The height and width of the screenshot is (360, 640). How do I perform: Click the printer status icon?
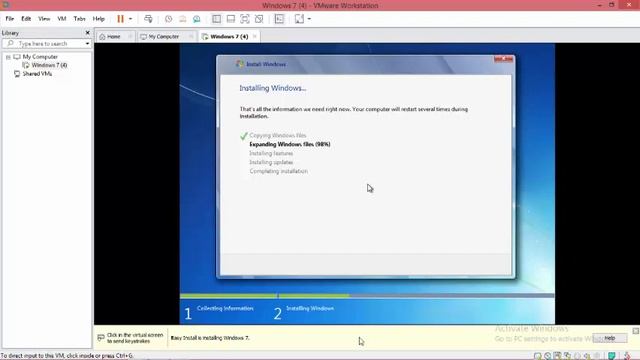597,356
